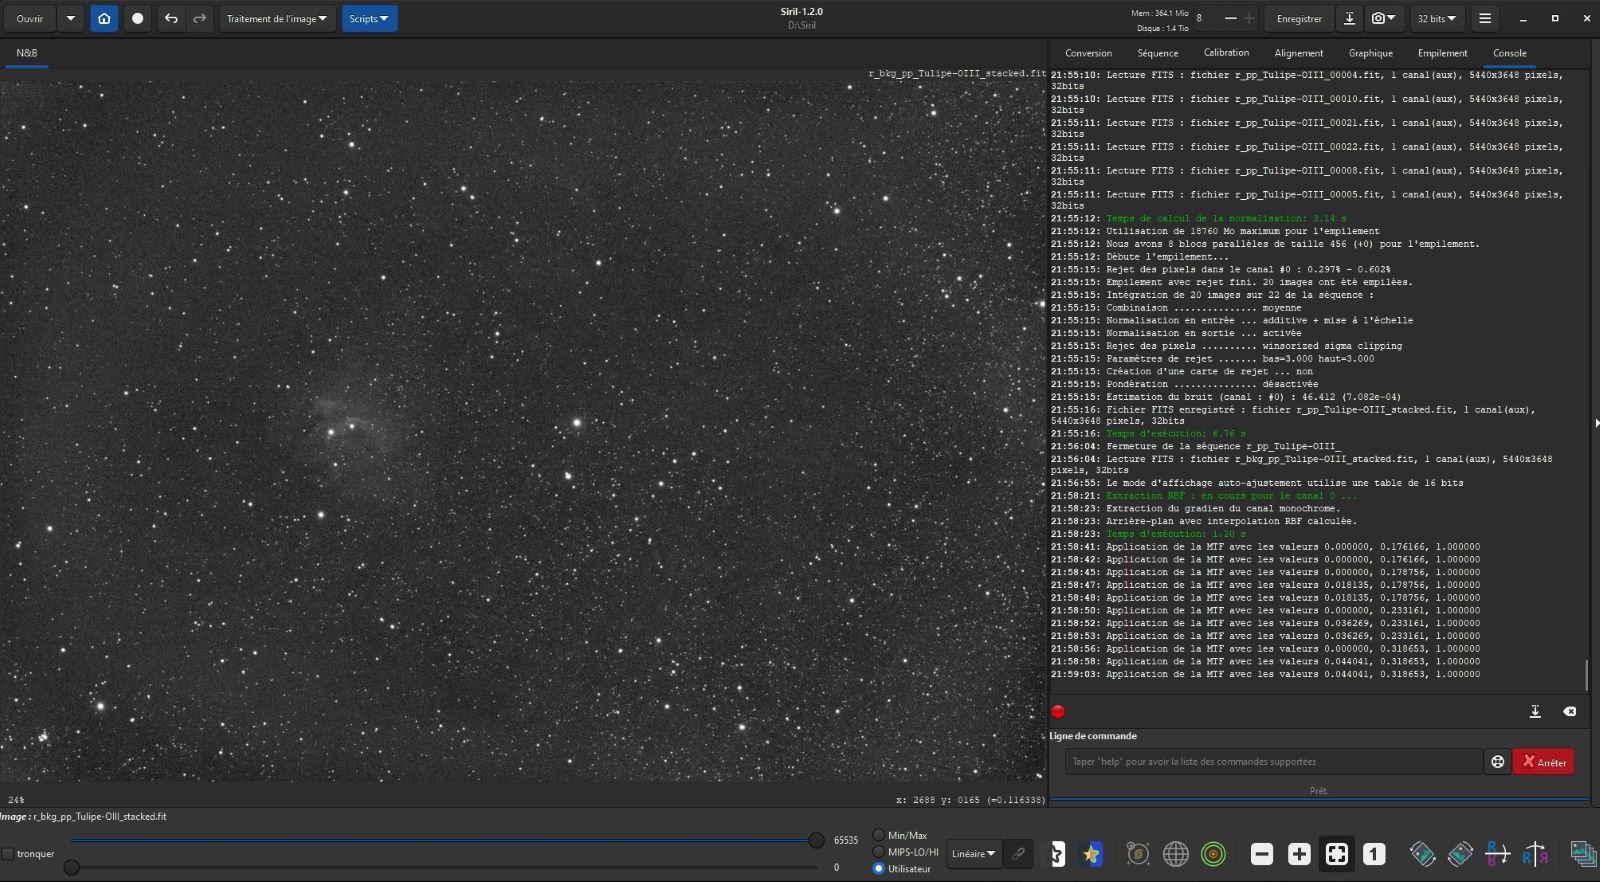Enable the tronquer checkbox

point(8,854)
